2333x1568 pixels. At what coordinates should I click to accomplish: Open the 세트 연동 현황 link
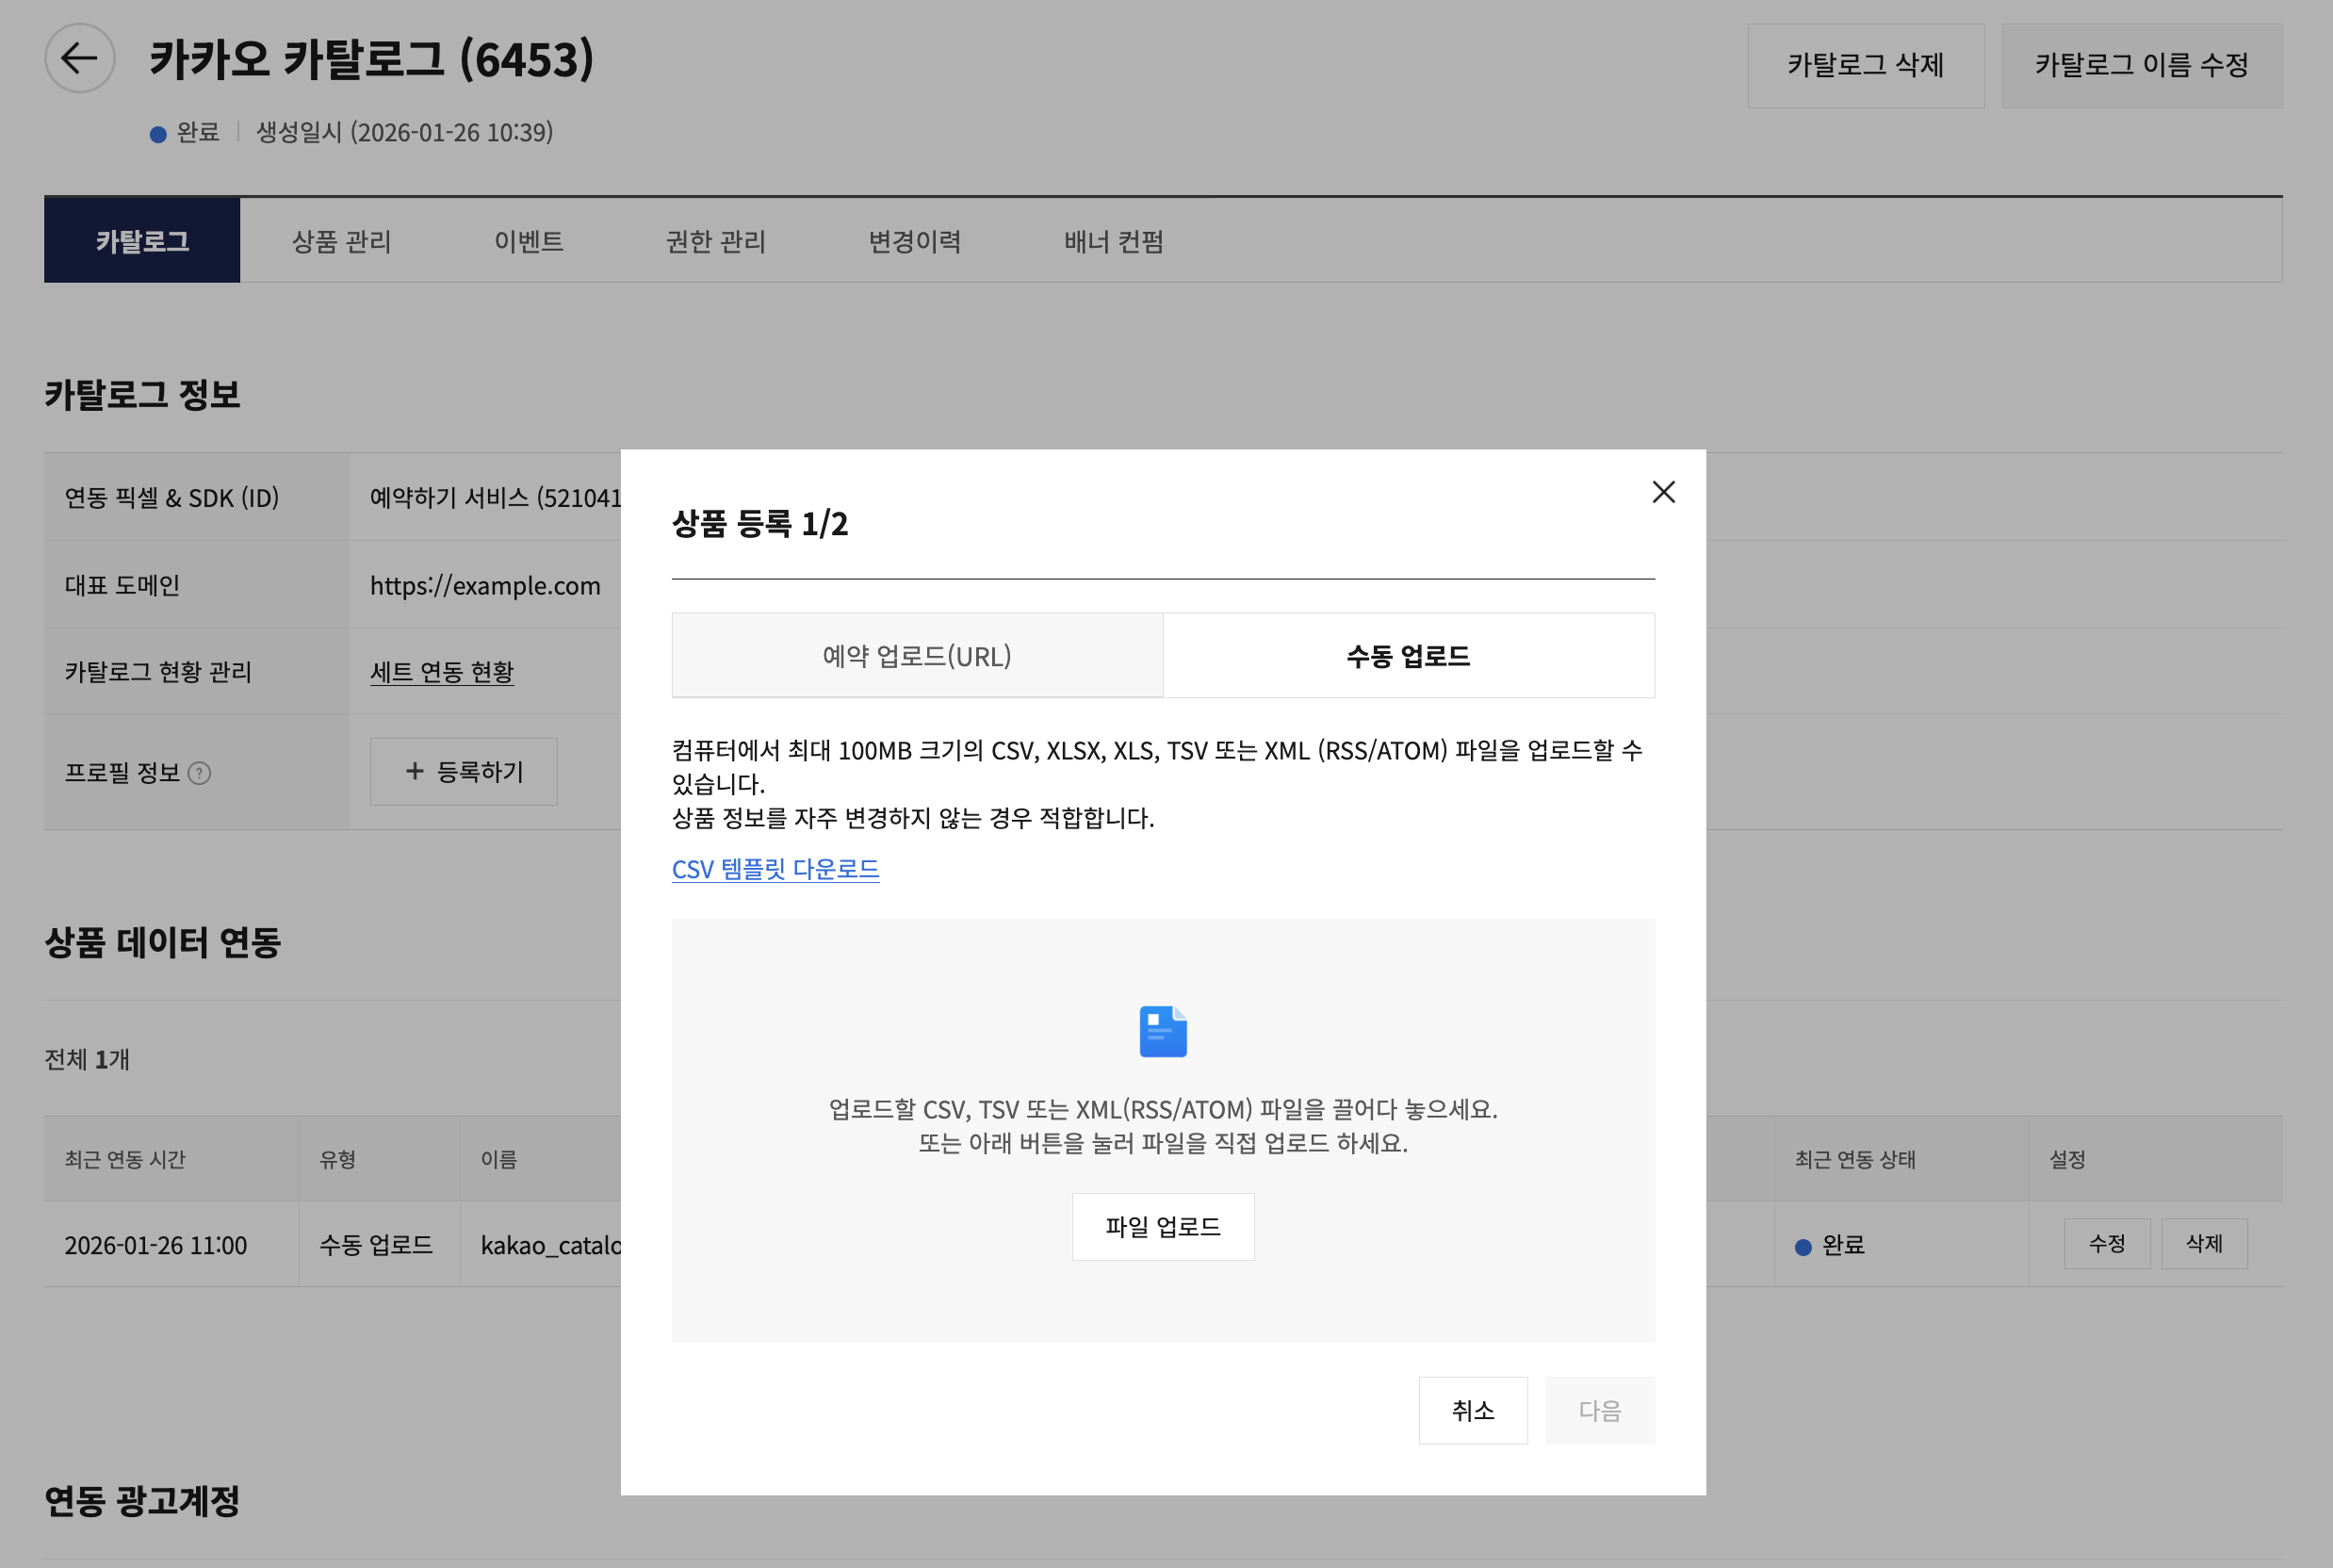coord(442,672)
